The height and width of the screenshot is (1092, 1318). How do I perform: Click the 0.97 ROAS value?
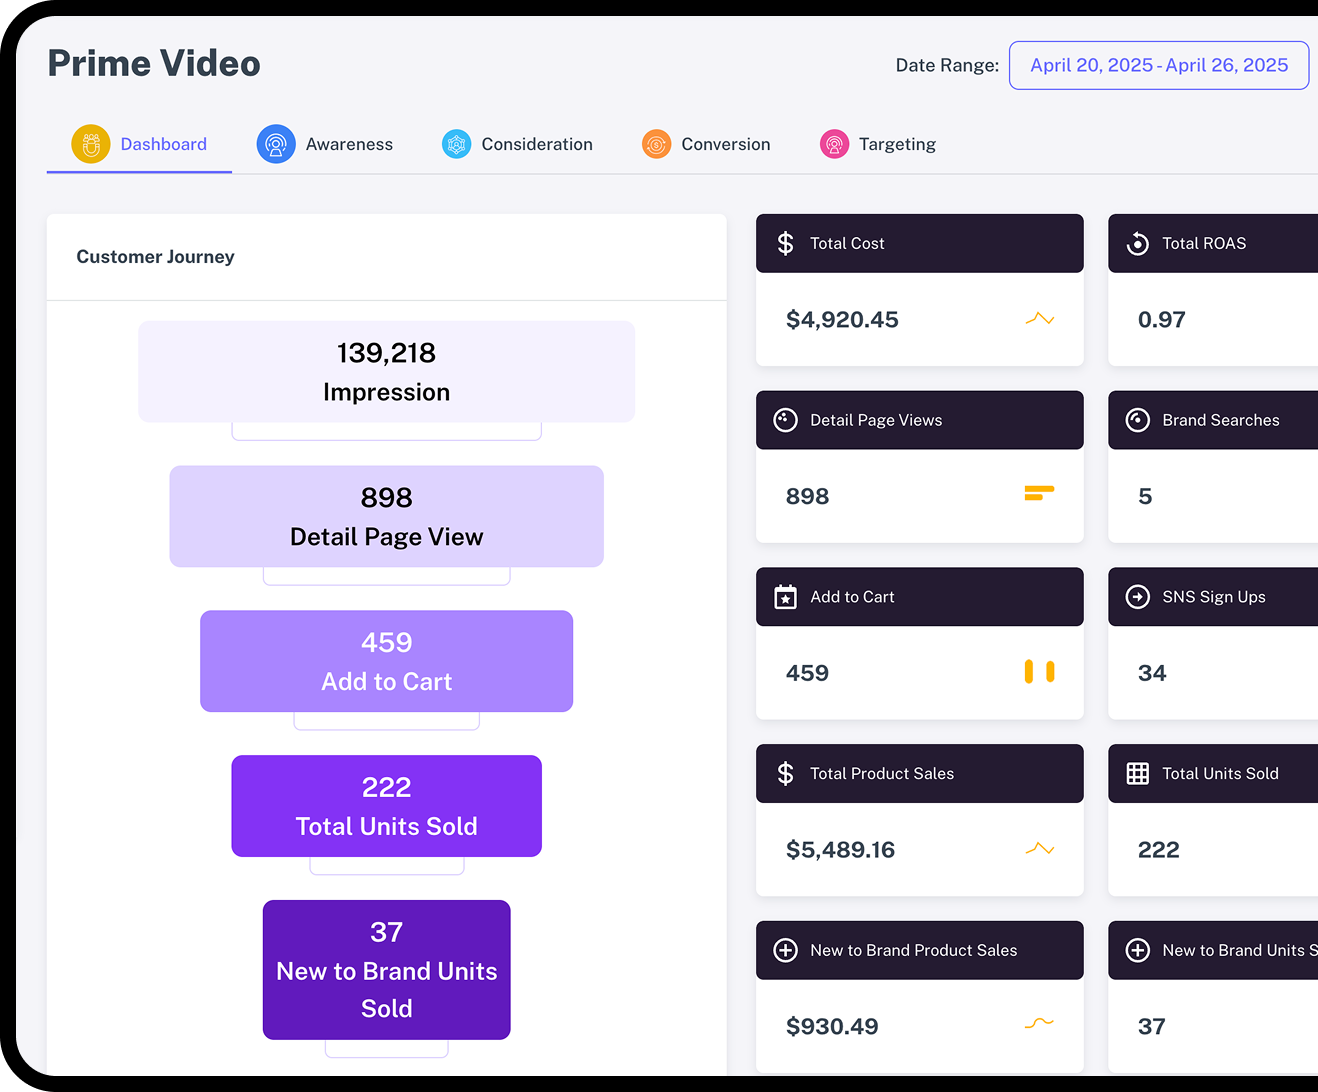pyautogui.click(x=1161, y=320)
